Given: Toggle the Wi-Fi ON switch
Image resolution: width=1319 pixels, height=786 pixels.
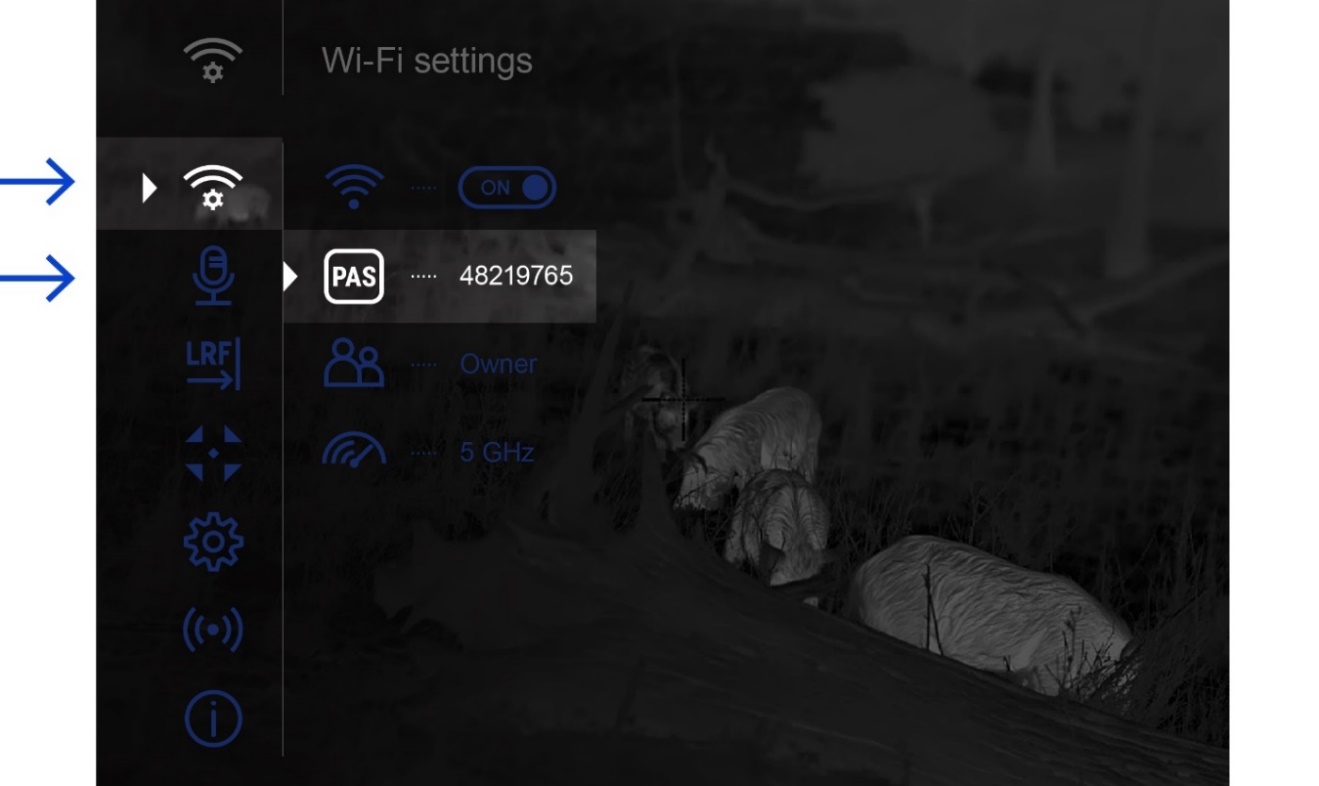Looking at the screenshot, I should coord(507,187).
